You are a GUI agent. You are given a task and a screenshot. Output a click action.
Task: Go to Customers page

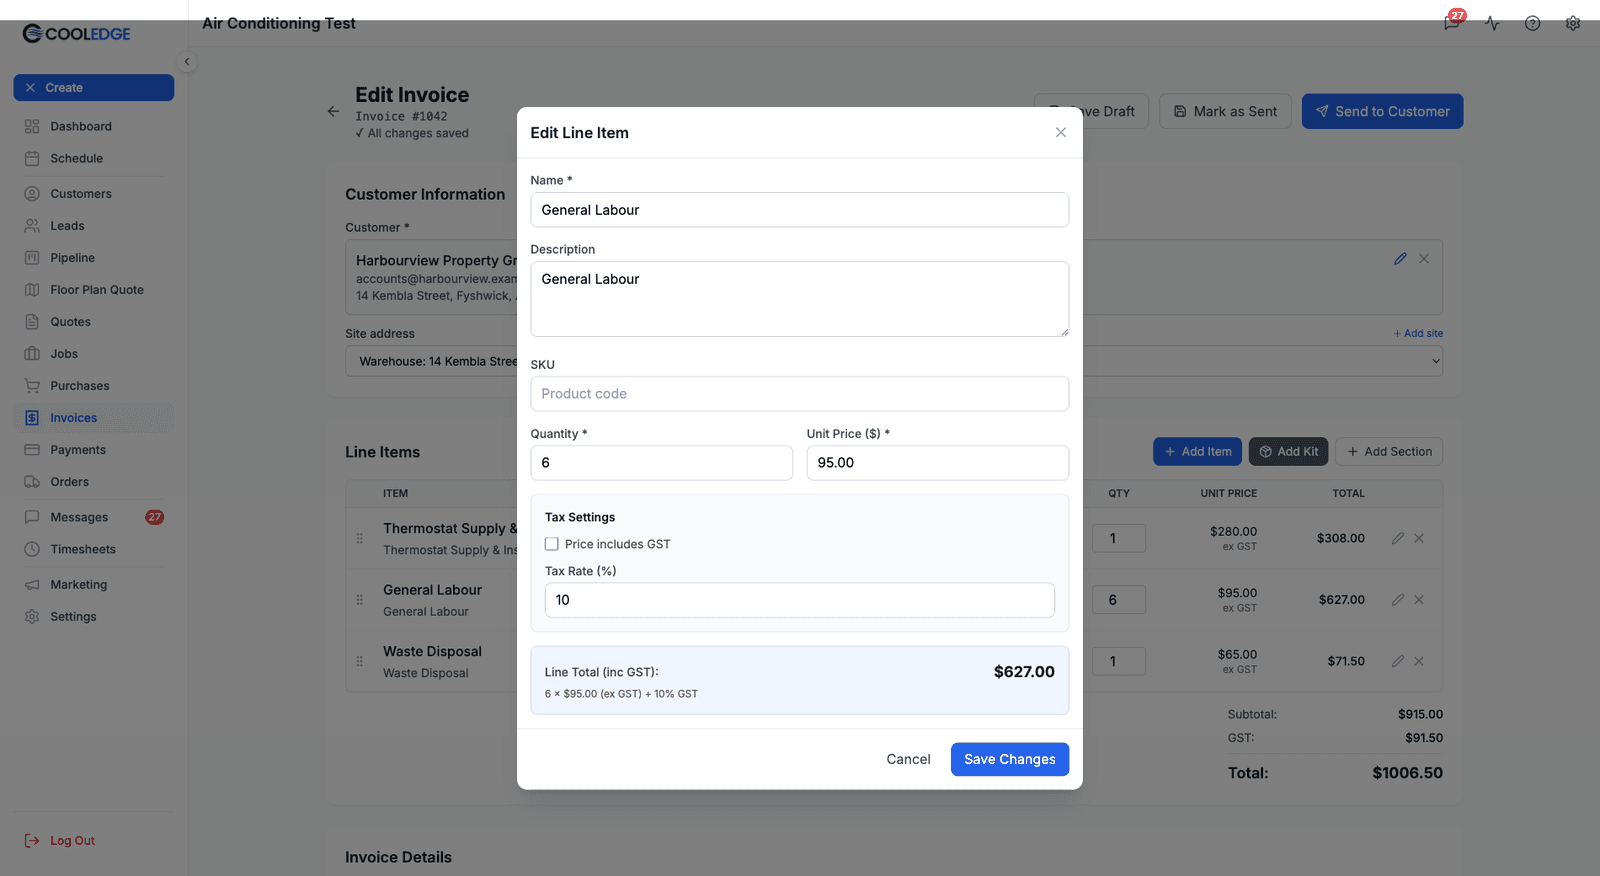point(94,194)
